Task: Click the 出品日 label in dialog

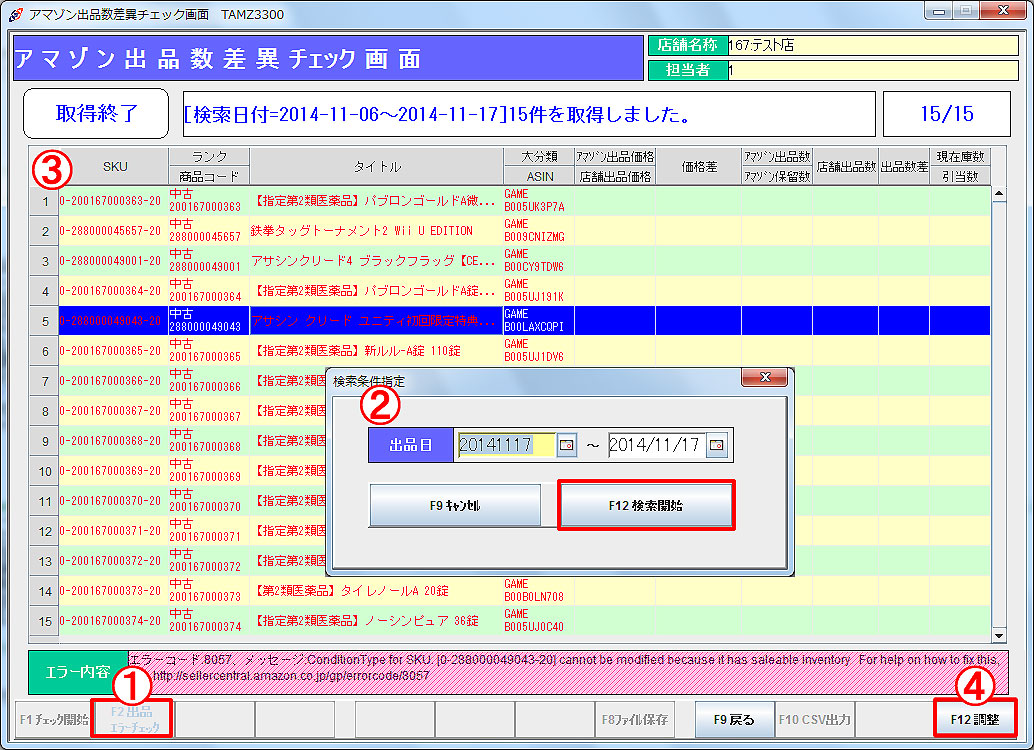Action: 410,445
